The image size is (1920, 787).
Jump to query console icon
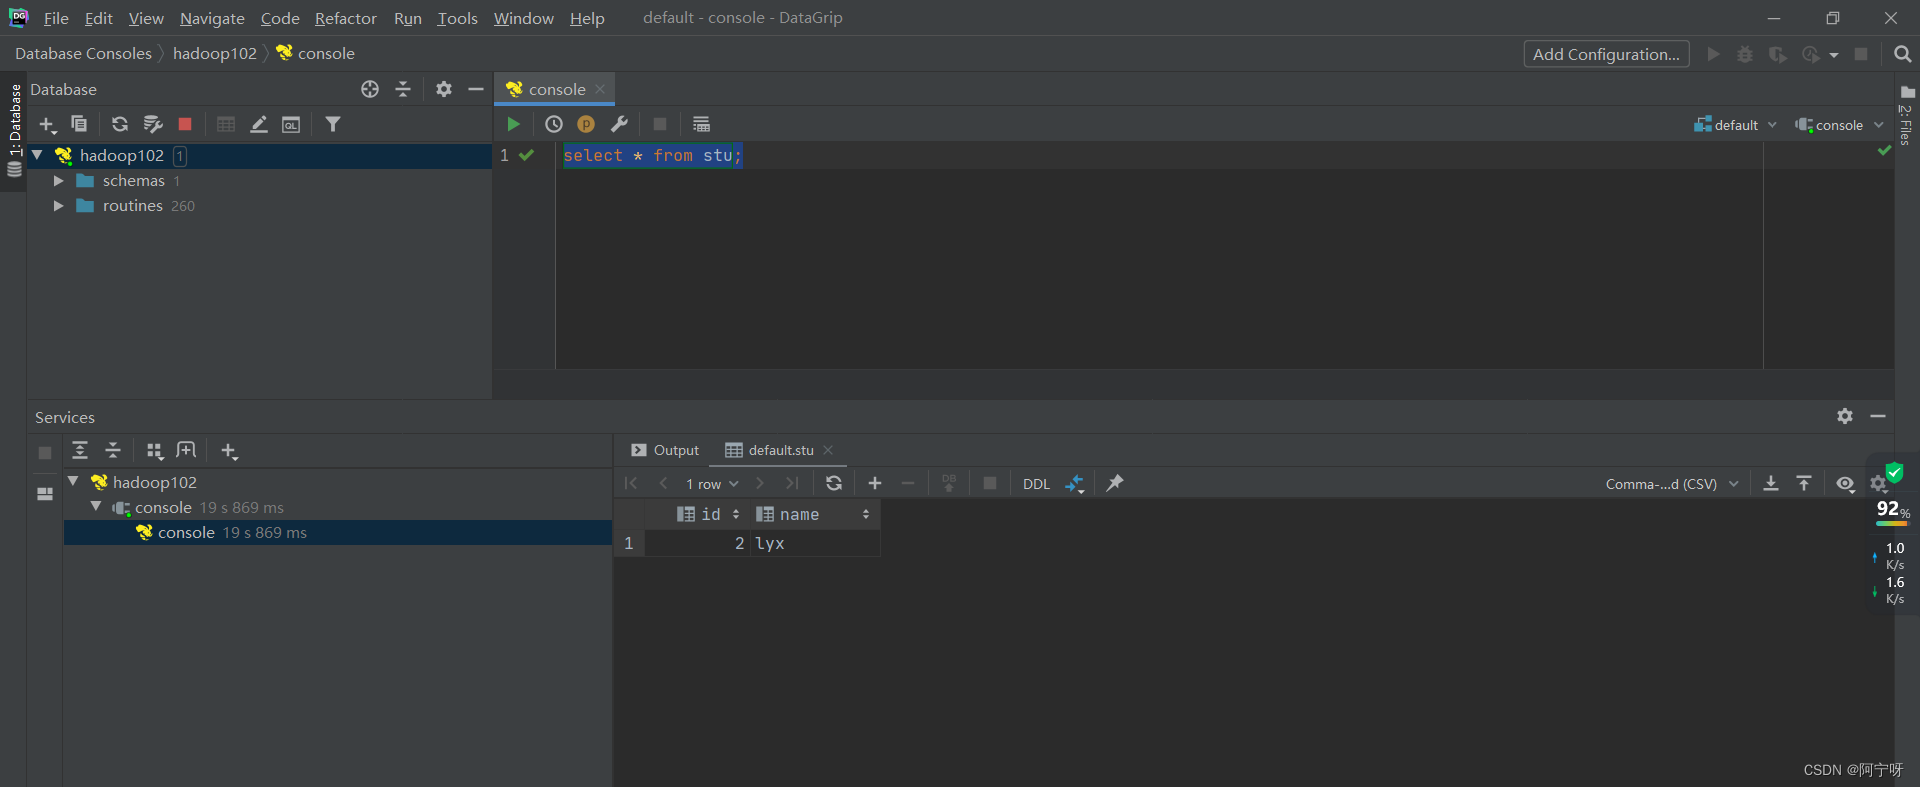tap(291, 124)
